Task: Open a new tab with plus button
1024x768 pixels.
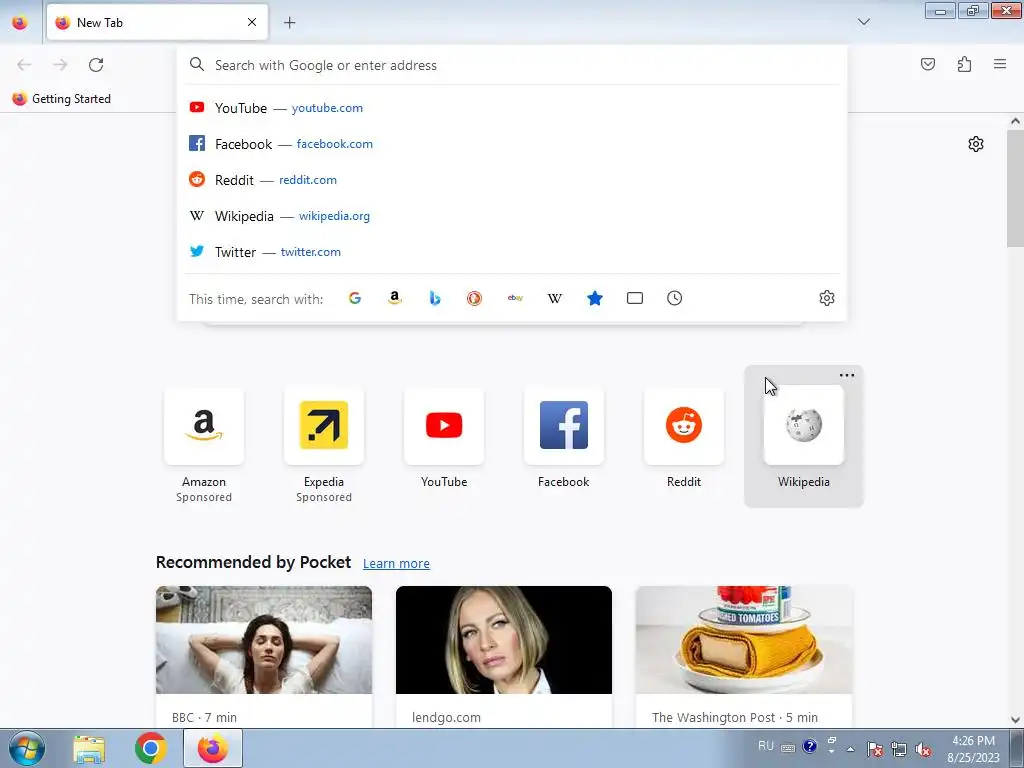Action: coord(290,23)
